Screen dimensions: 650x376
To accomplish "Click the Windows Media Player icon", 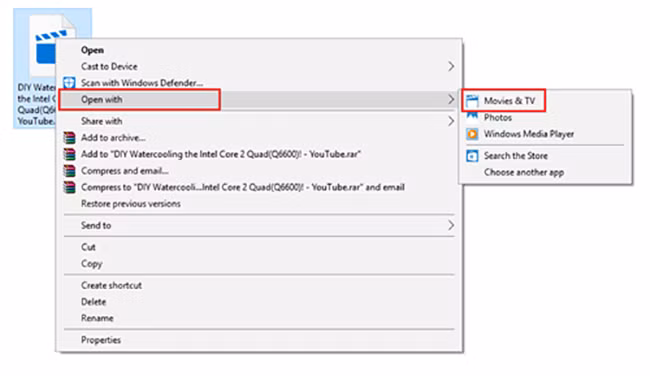I will click(472, 134).
